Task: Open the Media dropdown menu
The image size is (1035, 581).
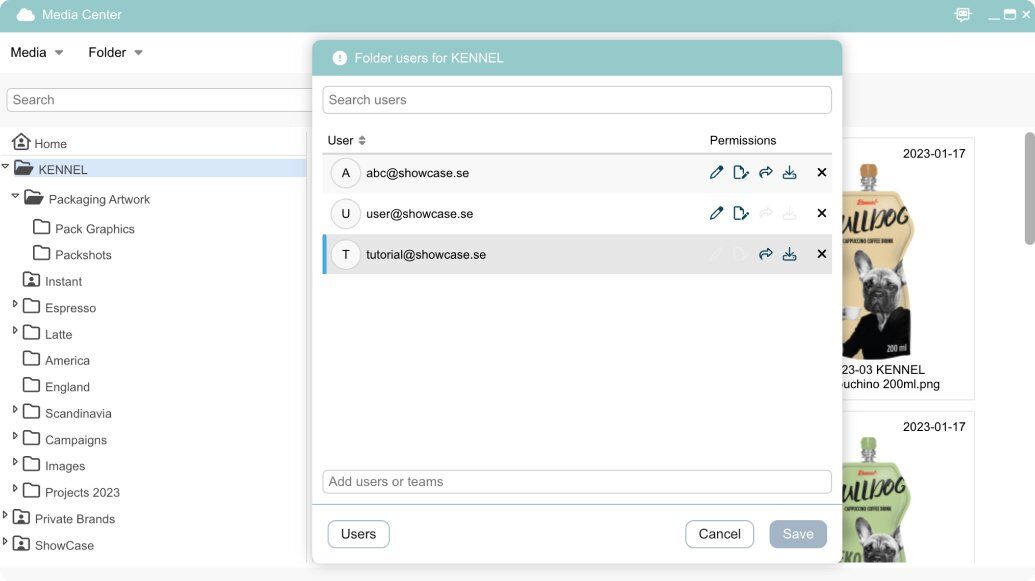Action: (36, 52)
